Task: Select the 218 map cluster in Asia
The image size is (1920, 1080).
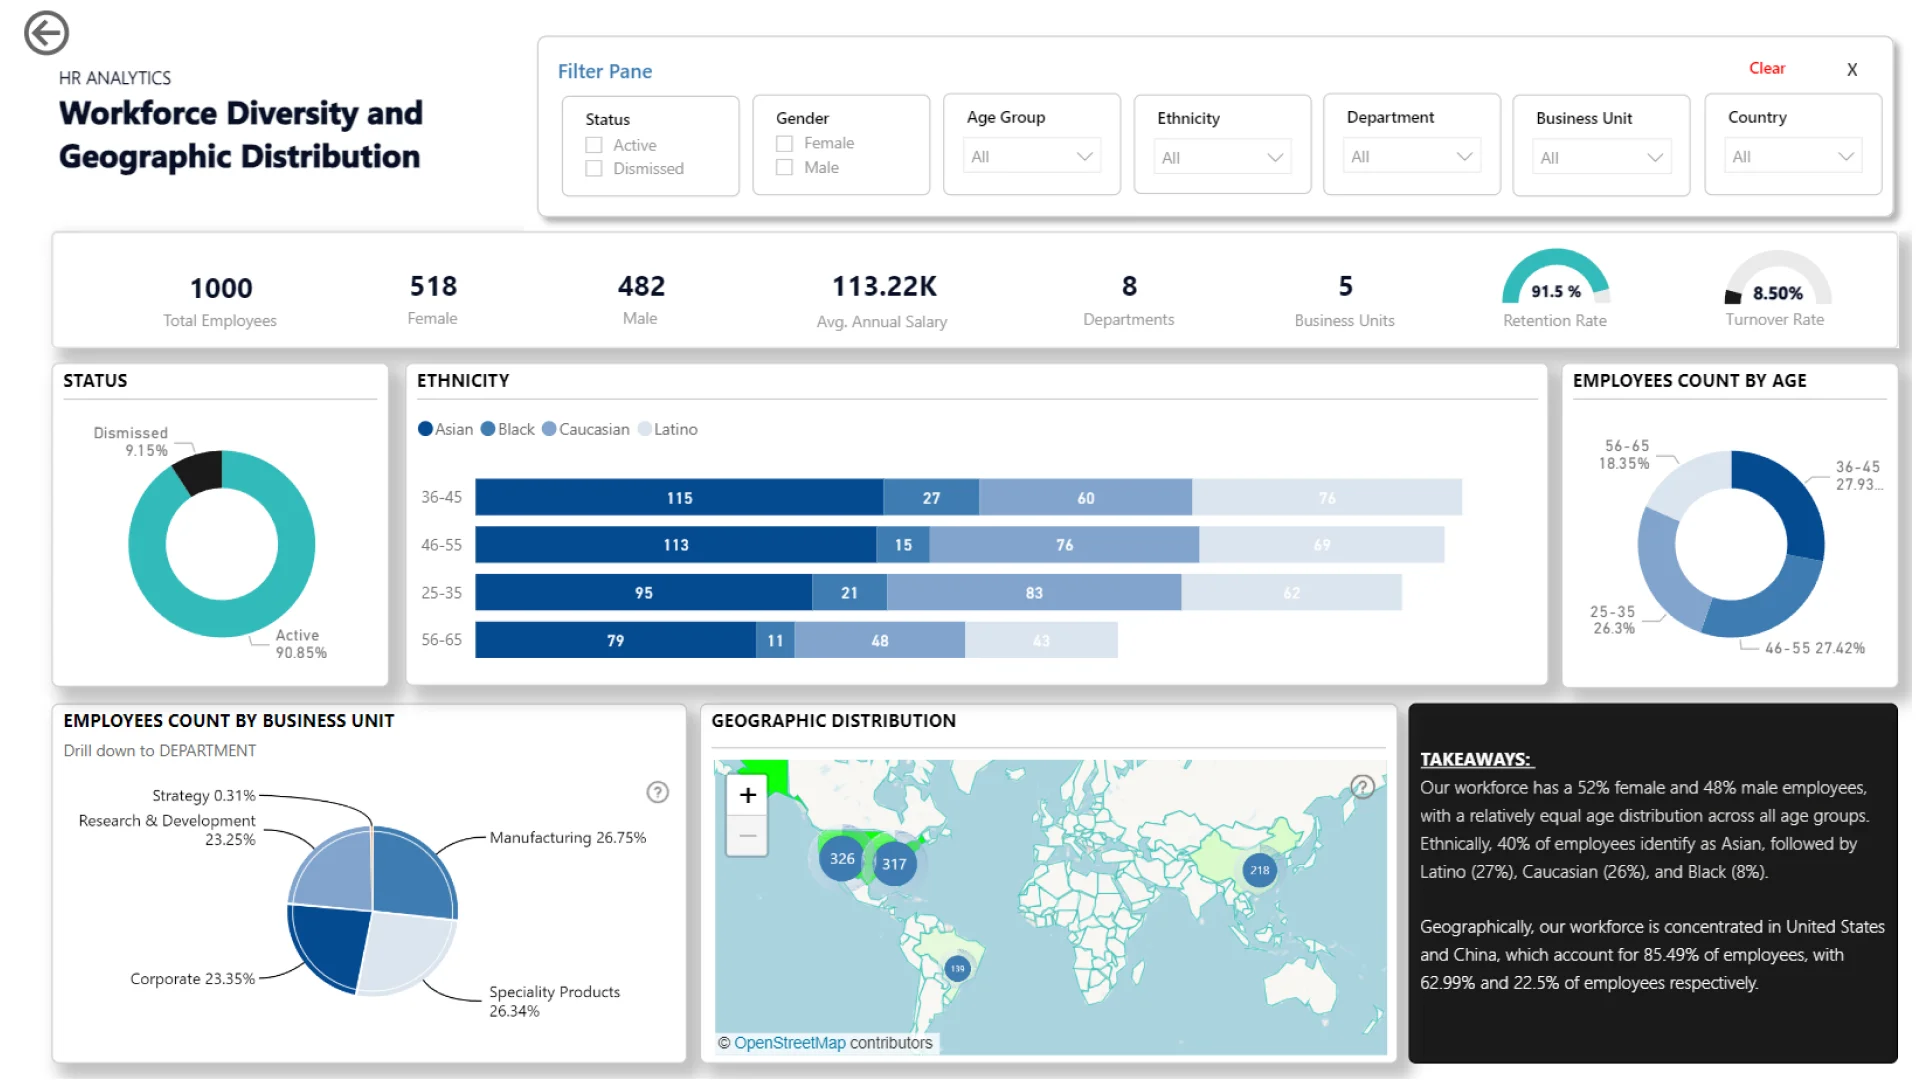Action: point(1259,870)
